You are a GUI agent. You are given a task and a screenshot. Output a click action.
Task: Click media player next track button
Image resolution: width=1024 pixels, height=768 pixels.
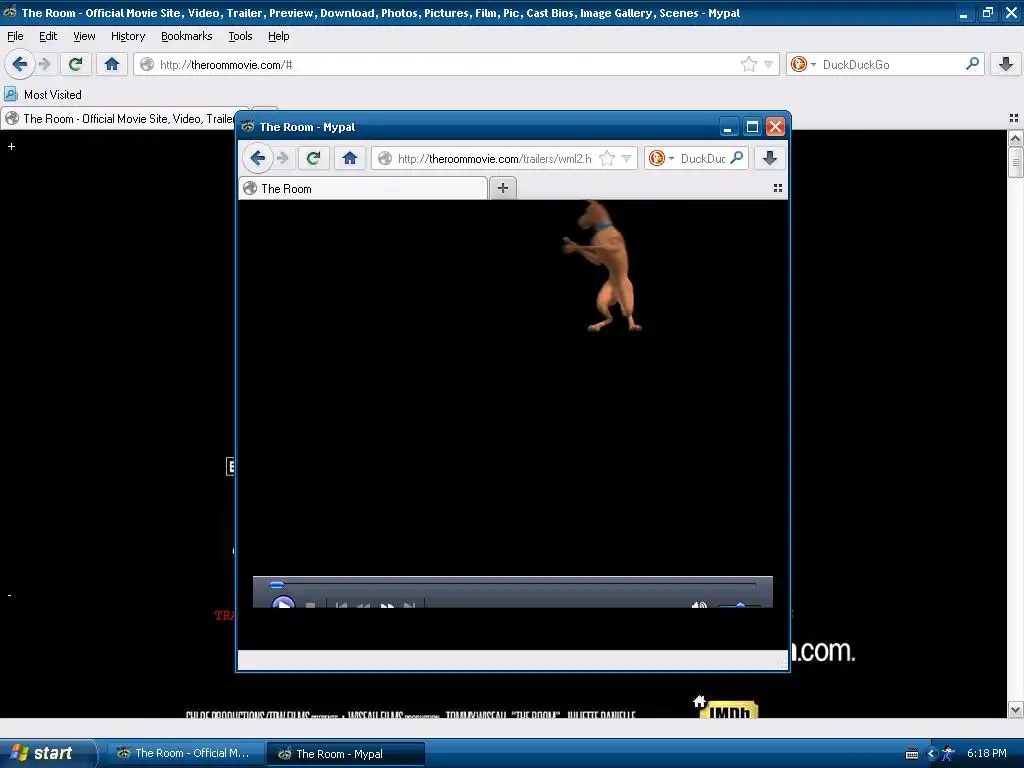pyautogui.click(x=409, y=604)
